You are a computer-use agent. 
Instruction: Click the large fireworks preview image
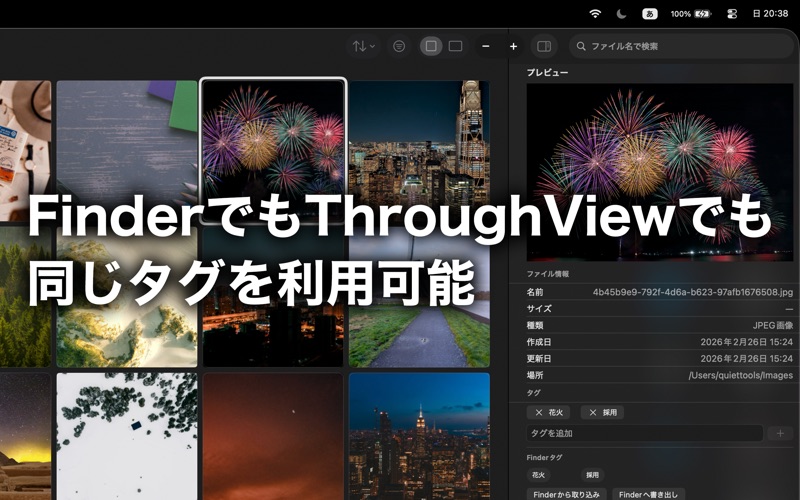click(x=660, y=172)
